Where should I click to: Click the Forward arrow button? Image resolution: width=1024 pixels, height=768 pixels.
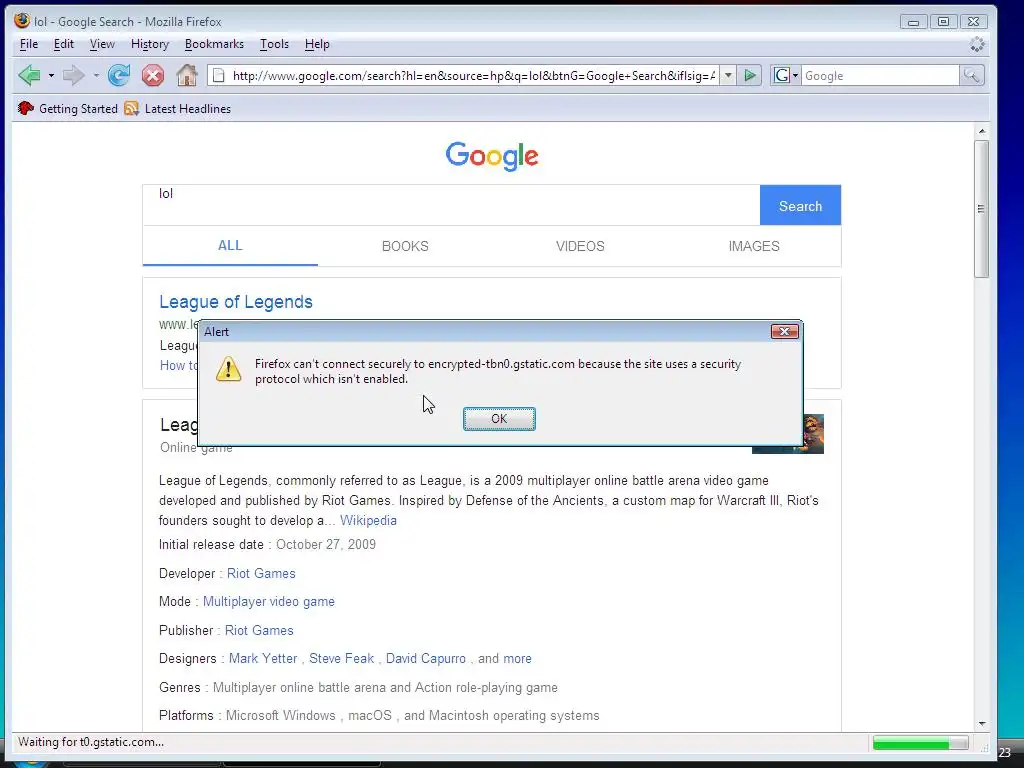[x=73, y=76]
